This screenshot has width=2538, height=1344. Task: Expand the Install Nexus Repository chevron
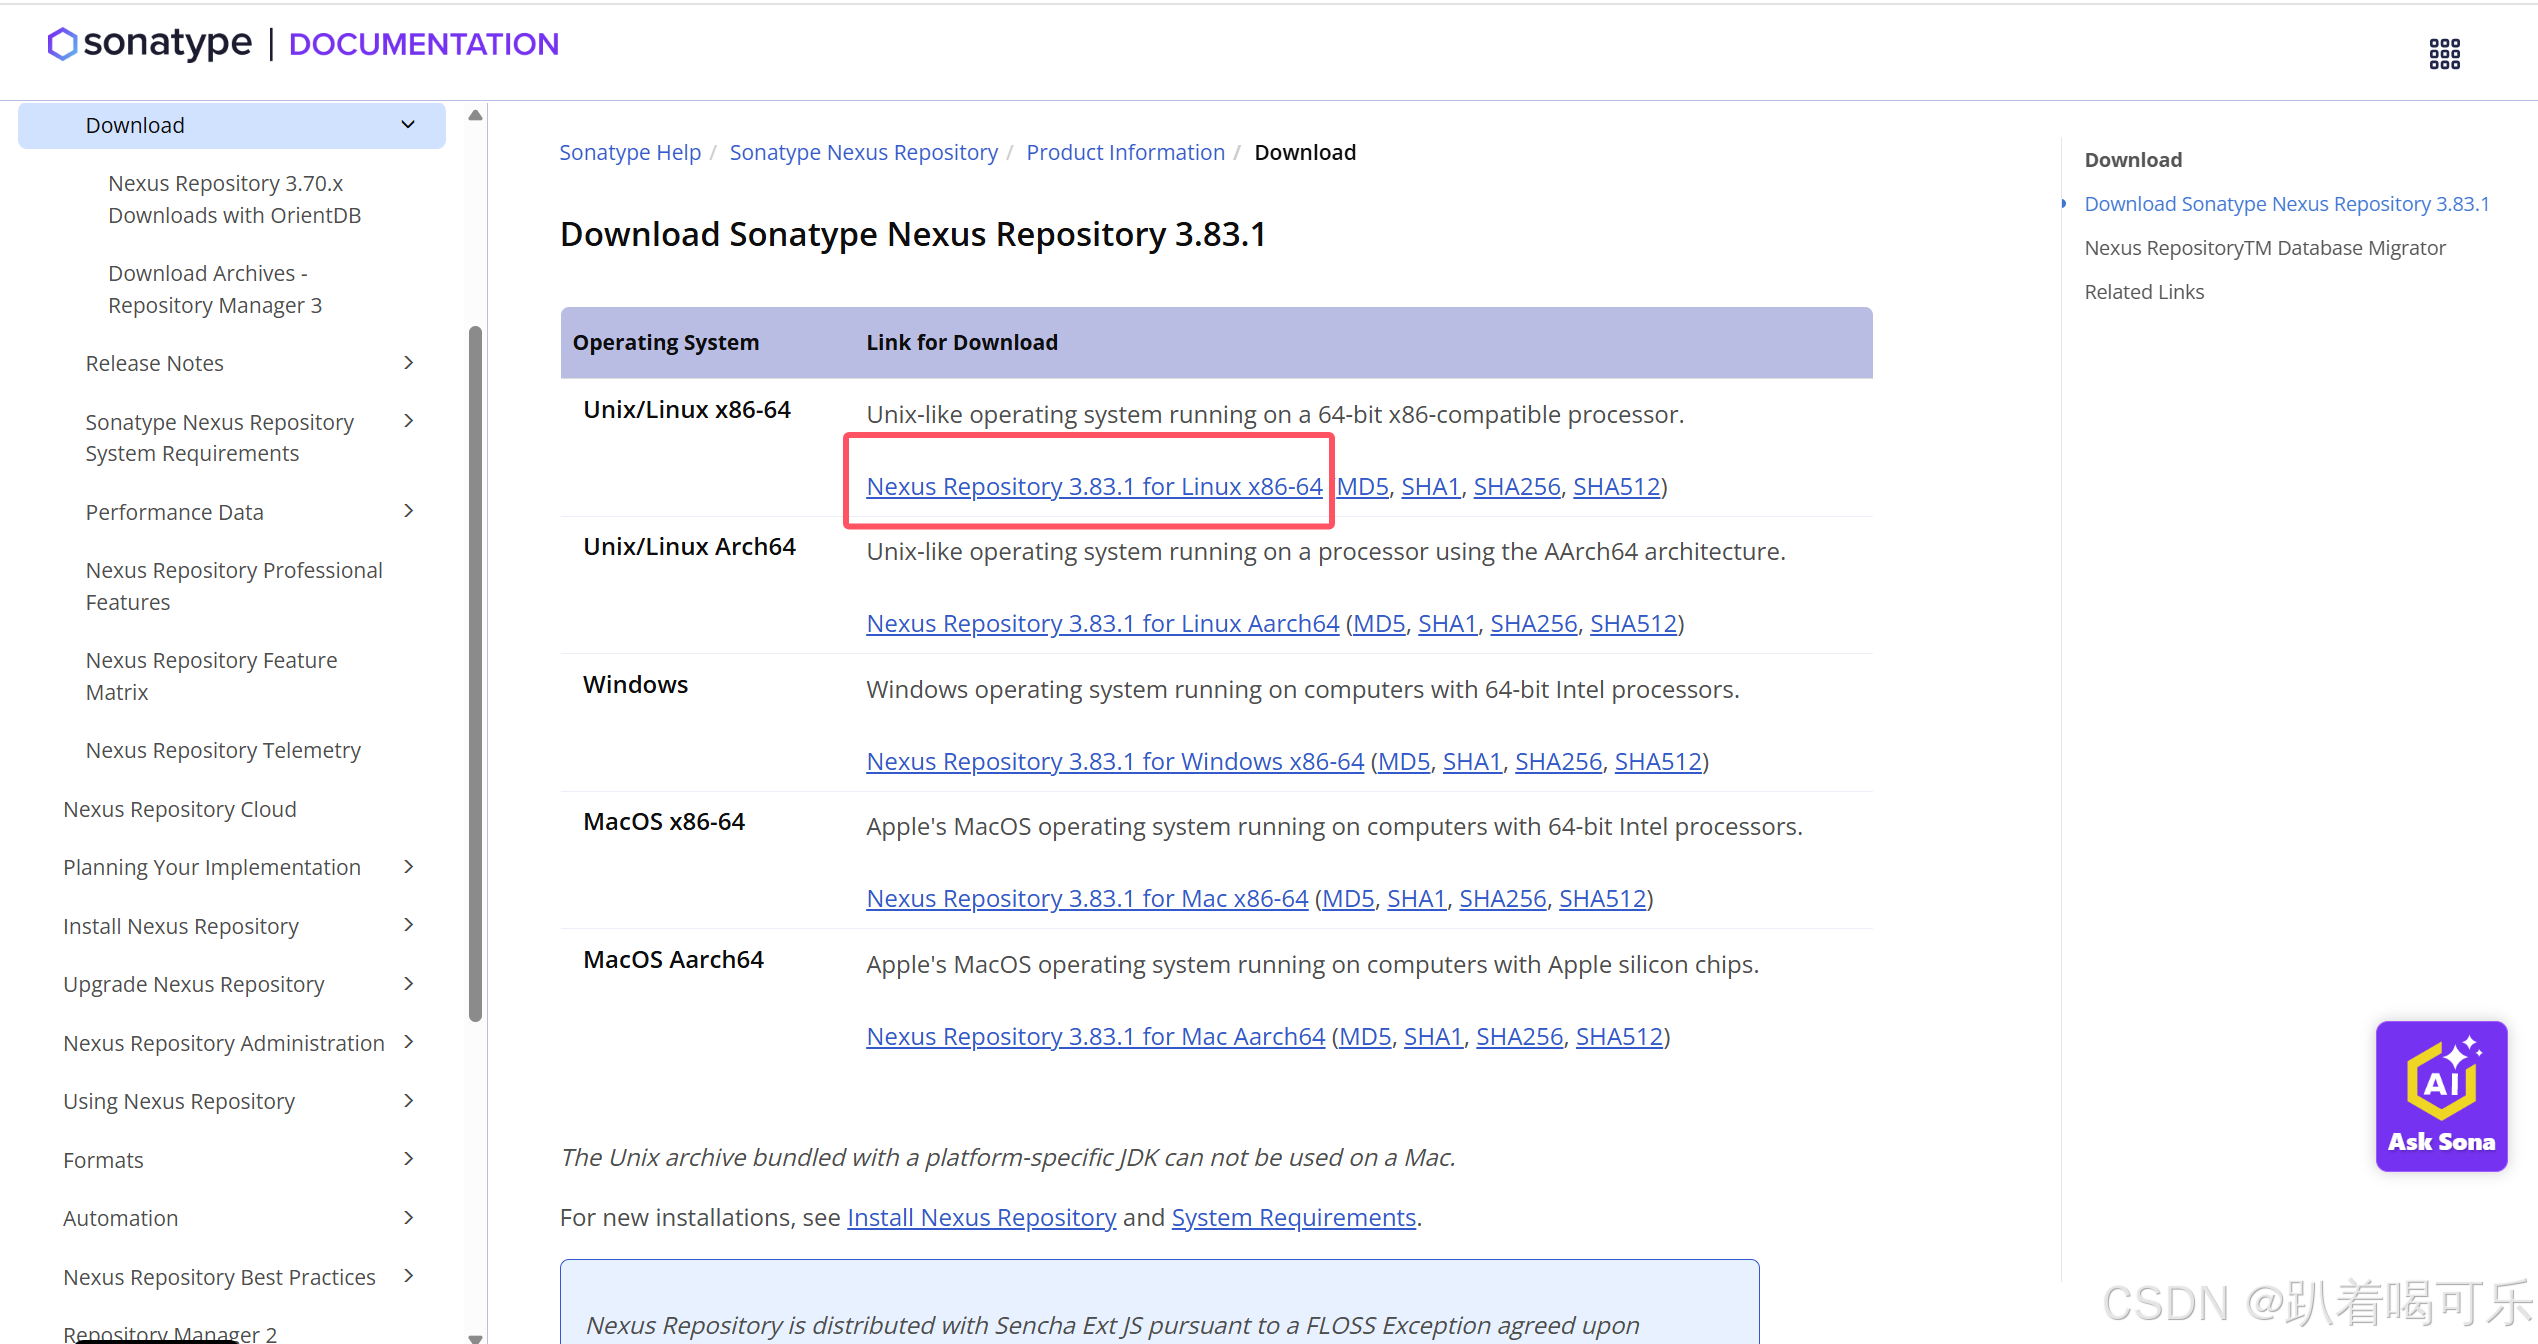pos(408,925)
